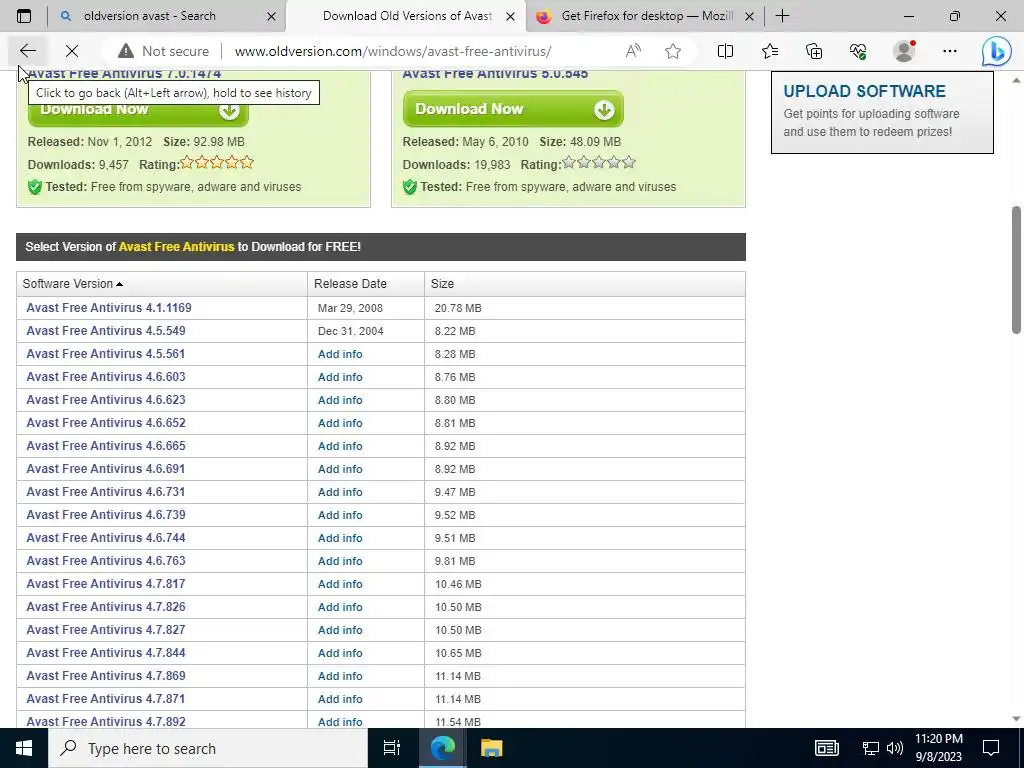Open Avast Free Antivirus 4.6.763 link
Screen dimensions: 1024x768
point(106,560)
